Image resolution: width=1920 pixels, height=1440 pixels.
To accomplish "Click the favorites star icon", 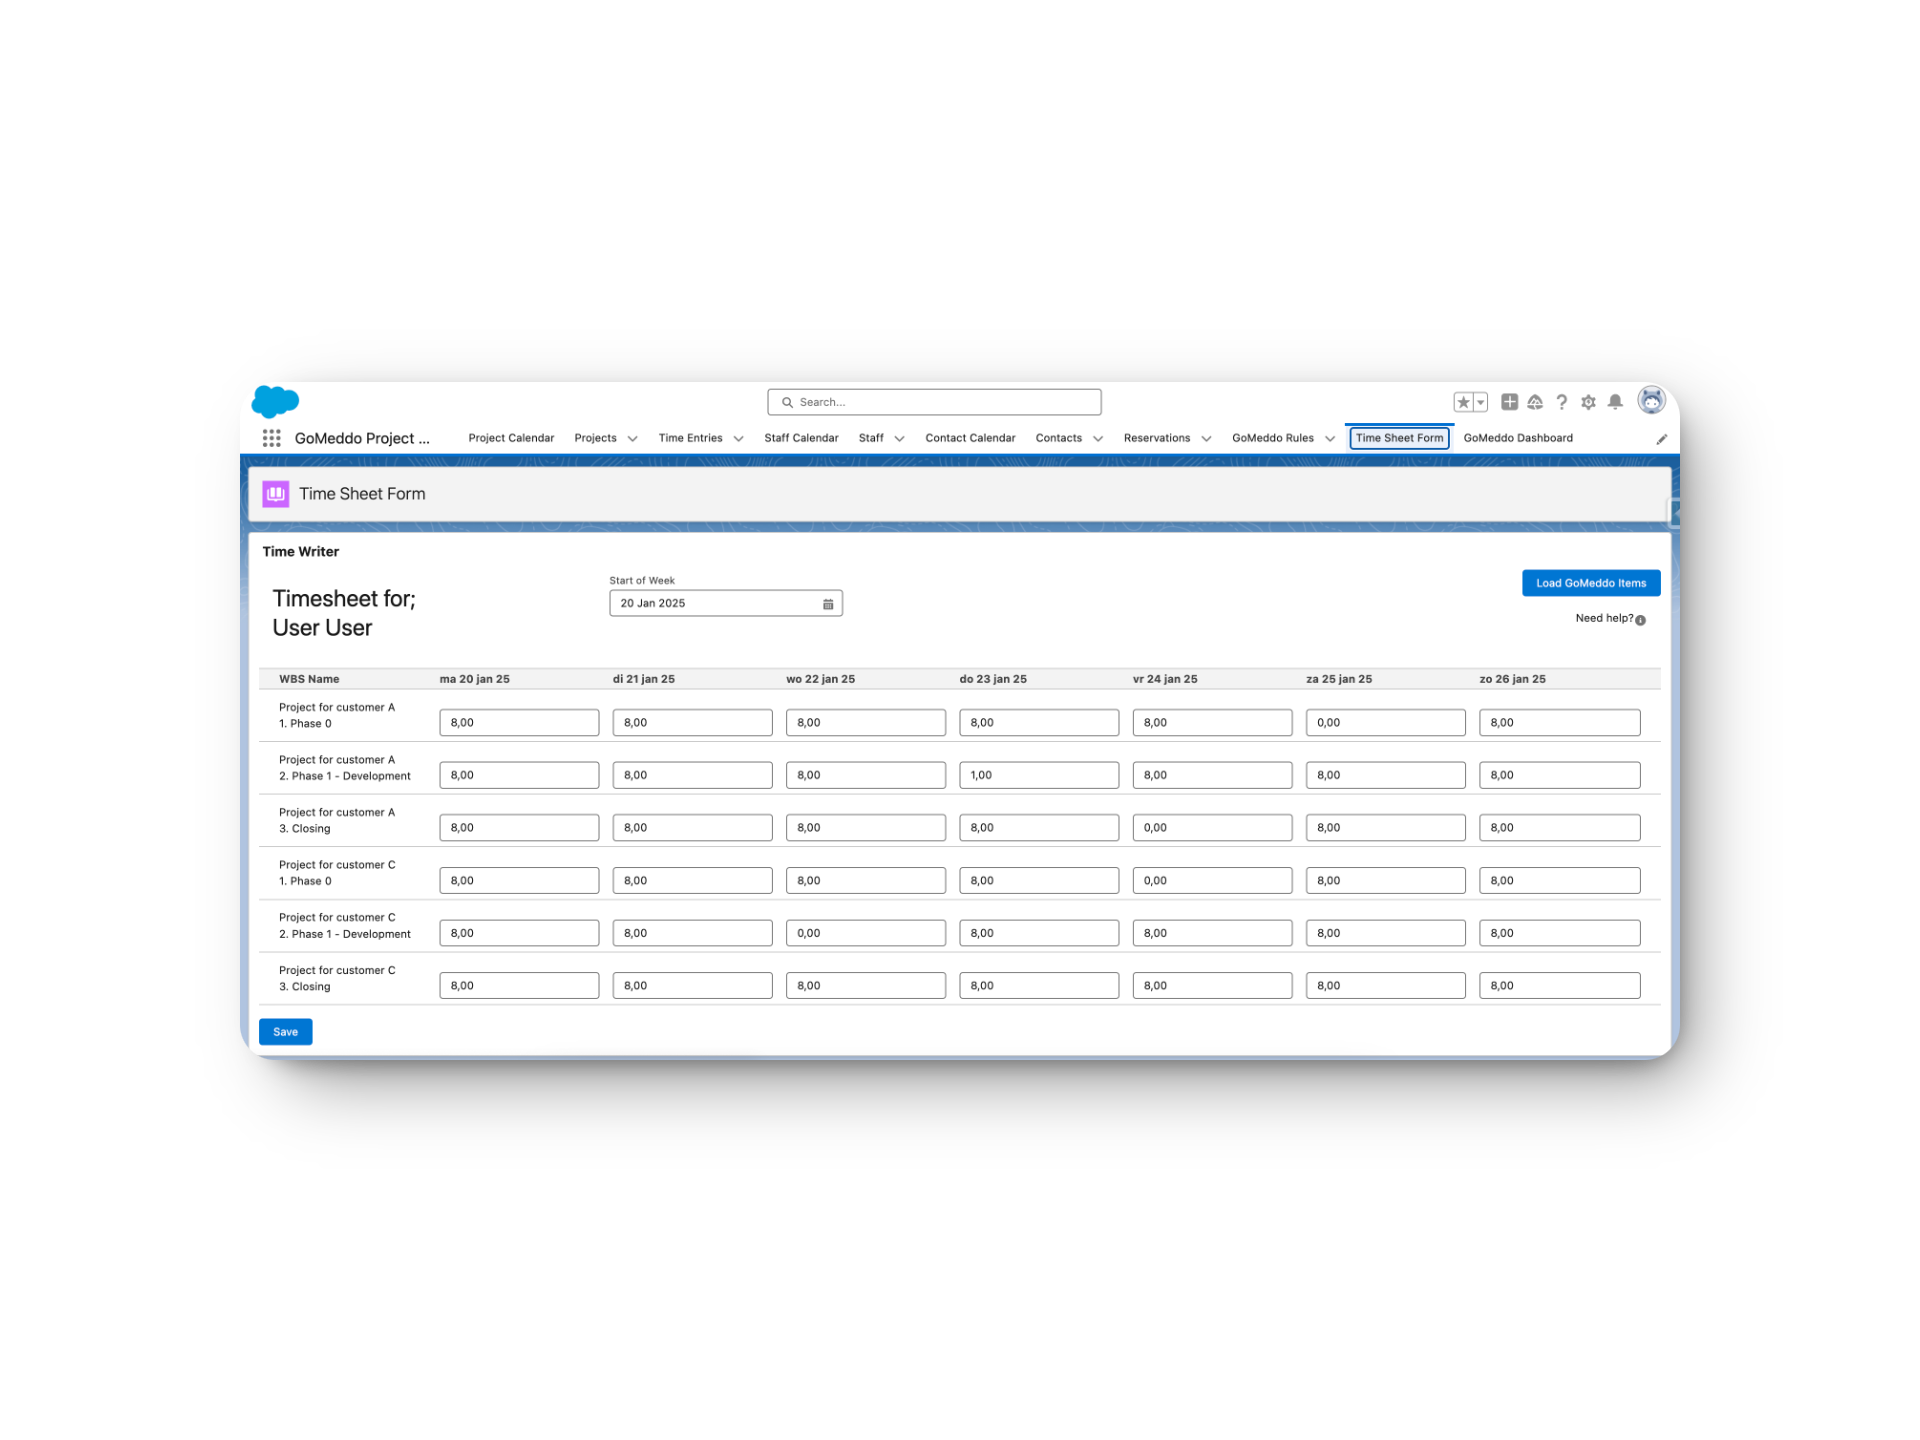I will pos(1463,402).
